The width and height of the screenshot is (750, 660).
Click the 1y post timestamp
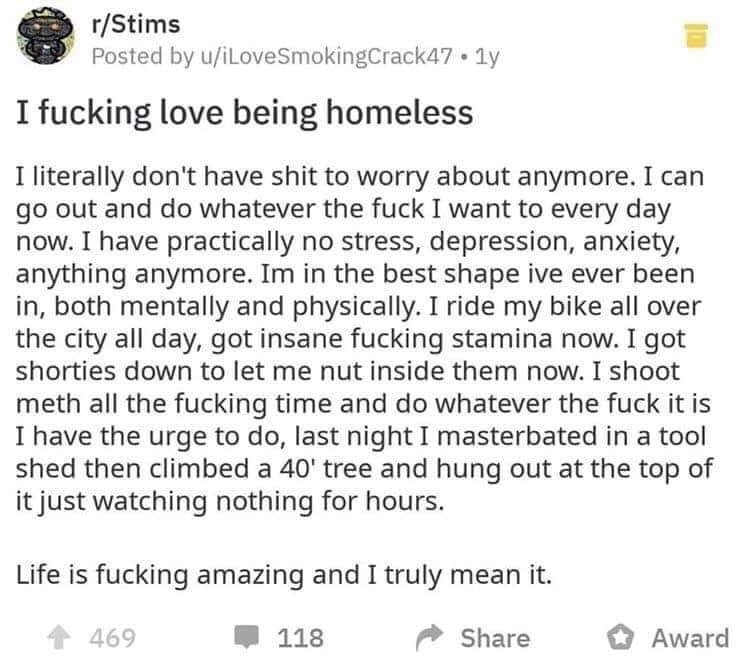click(x=487, y=56)
